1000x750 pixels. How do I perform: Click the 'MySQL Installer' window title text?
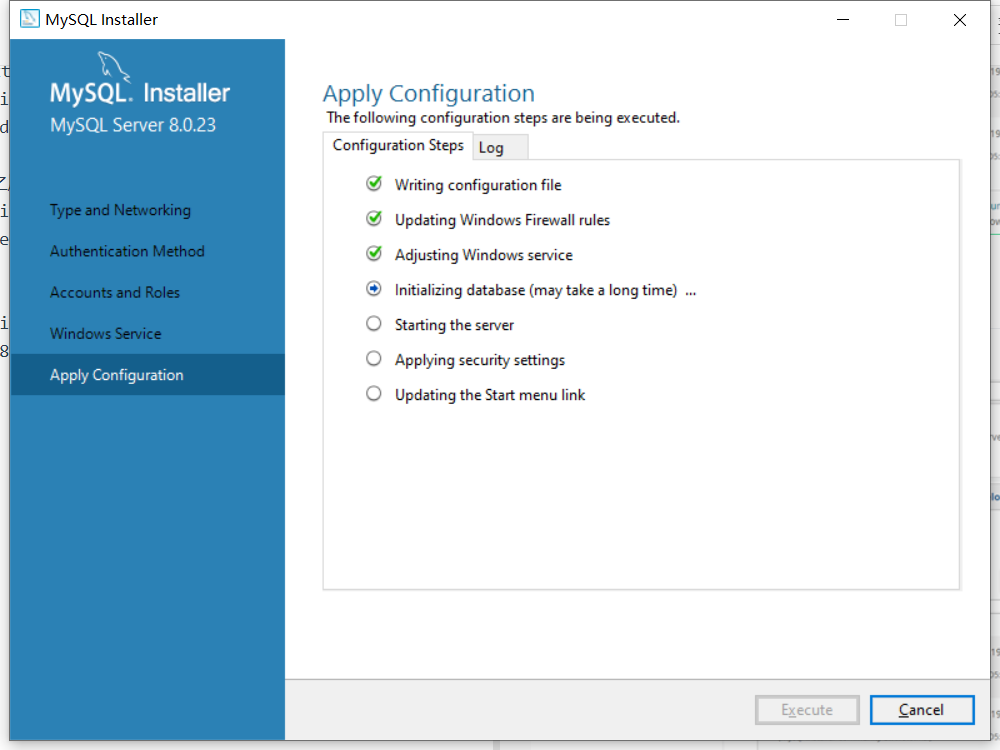tap(101, 20)
